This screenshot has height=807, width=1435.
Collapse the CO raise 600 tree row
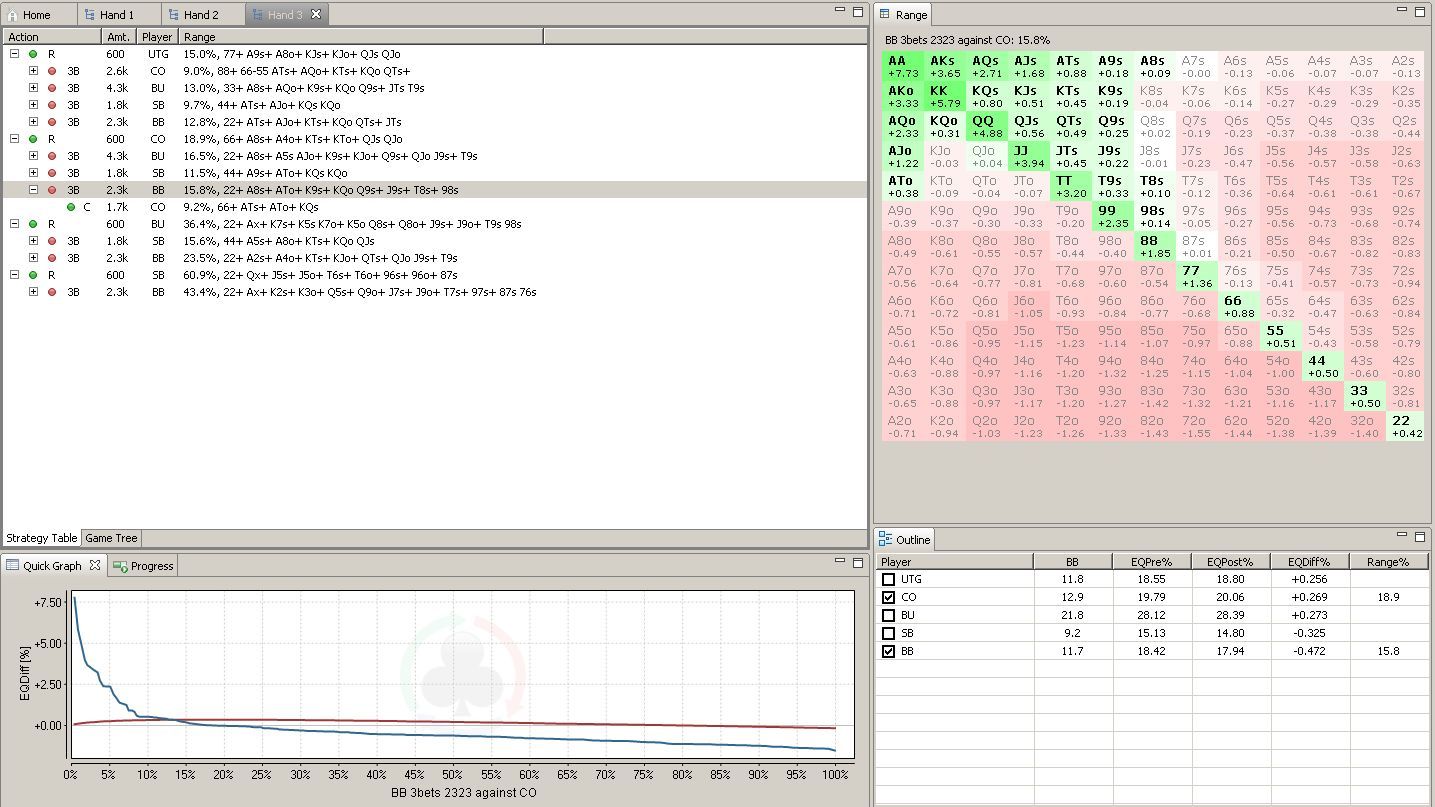tap(15, 139)
